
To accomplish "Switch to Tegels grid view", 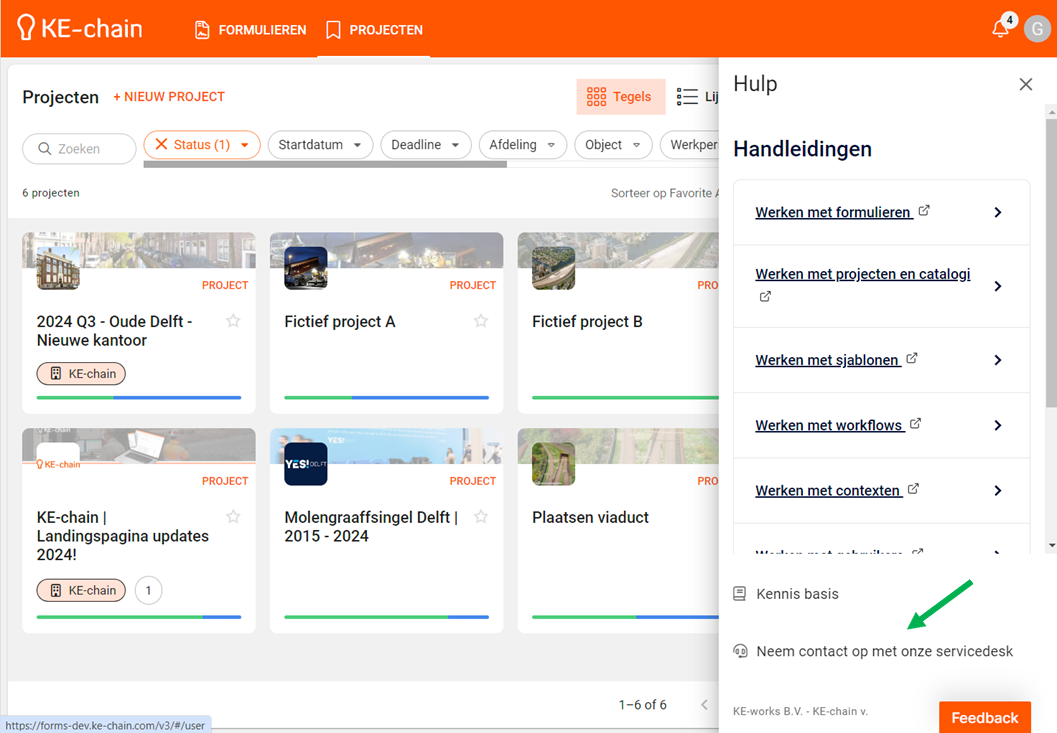I will tap(620, 97).
